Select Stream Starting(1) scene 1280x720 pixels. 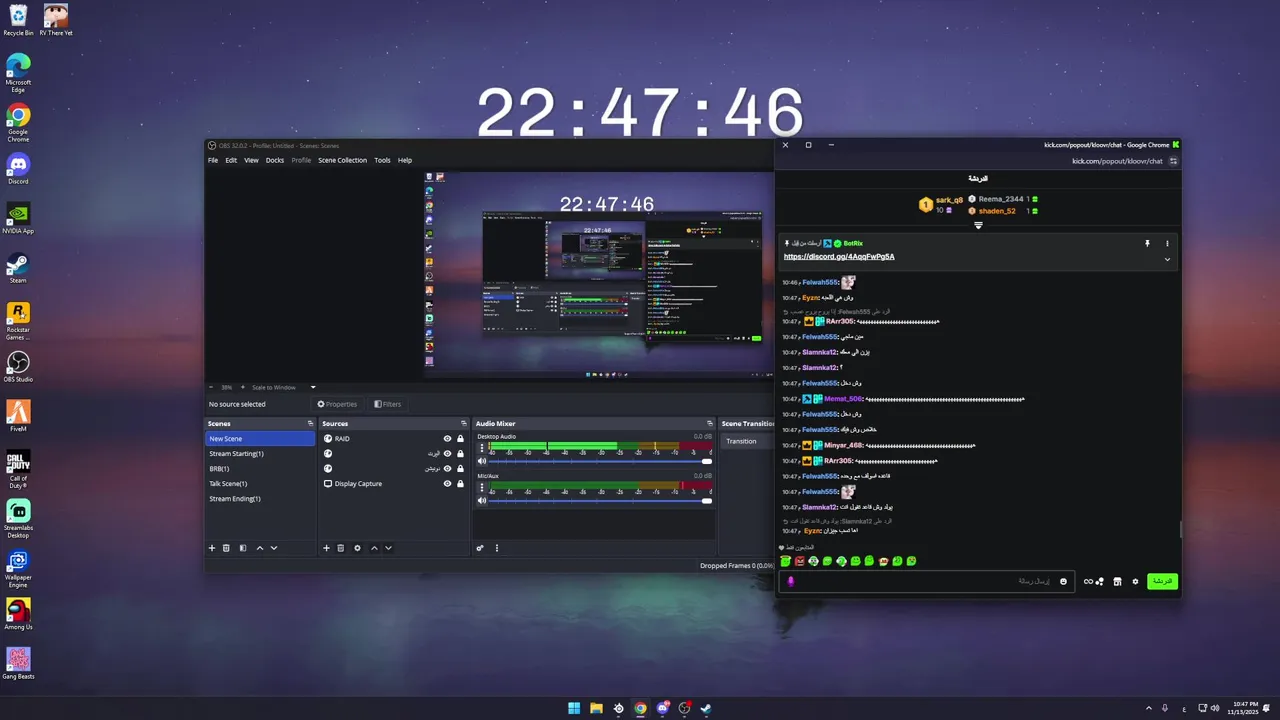click(x=260, y=454)
